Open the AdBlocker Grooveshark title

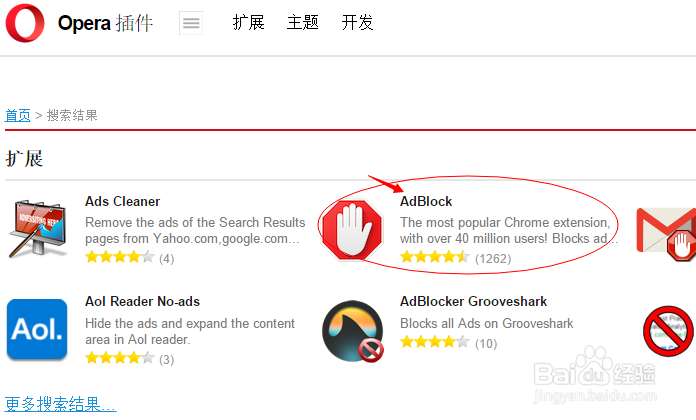coord(473,301)
